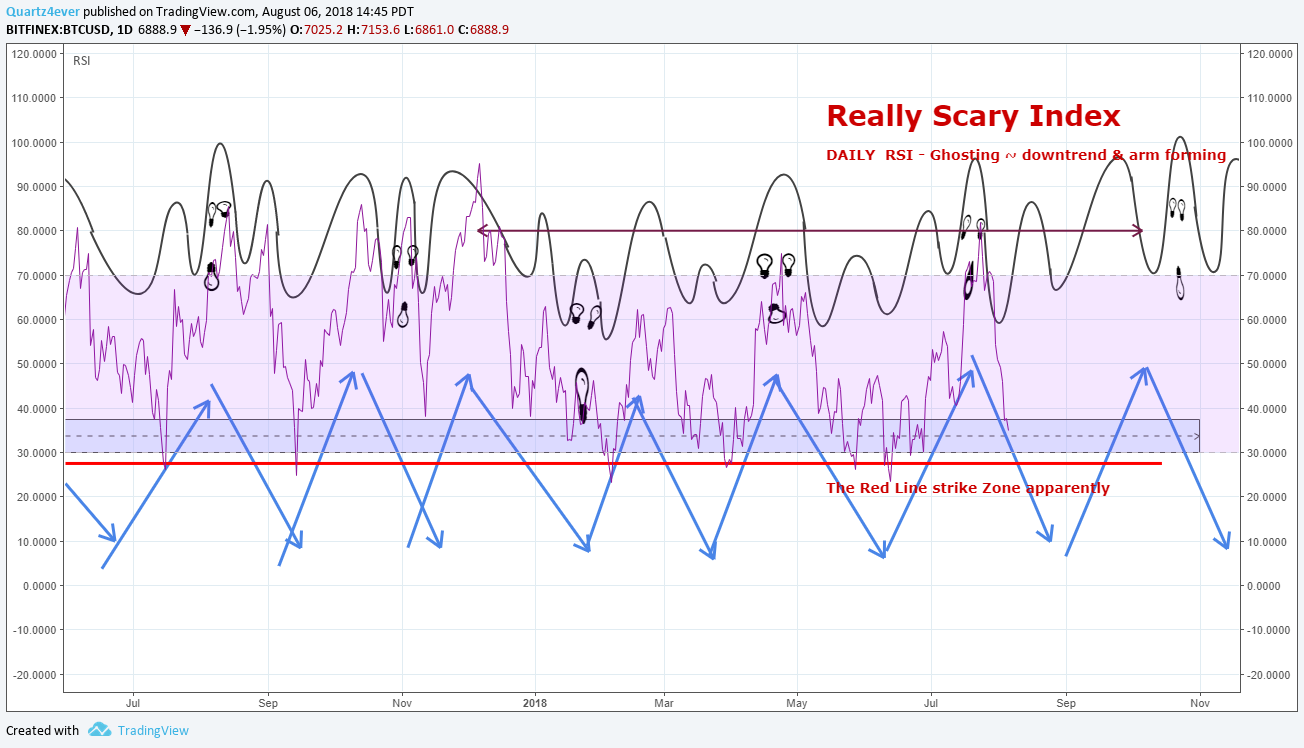Click the Really Scary Index title text
Image resolution: width=1304 pixels, height=748 pixels.
(973, 116)
